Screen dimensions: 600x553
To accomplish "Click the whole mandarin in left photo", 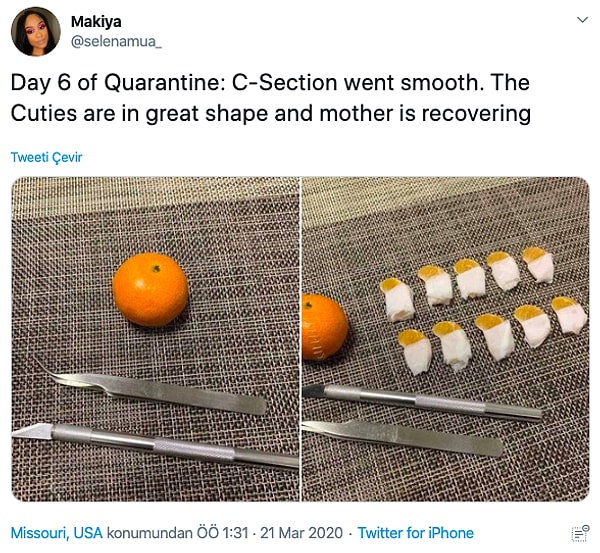I will [x=151, y=290].
